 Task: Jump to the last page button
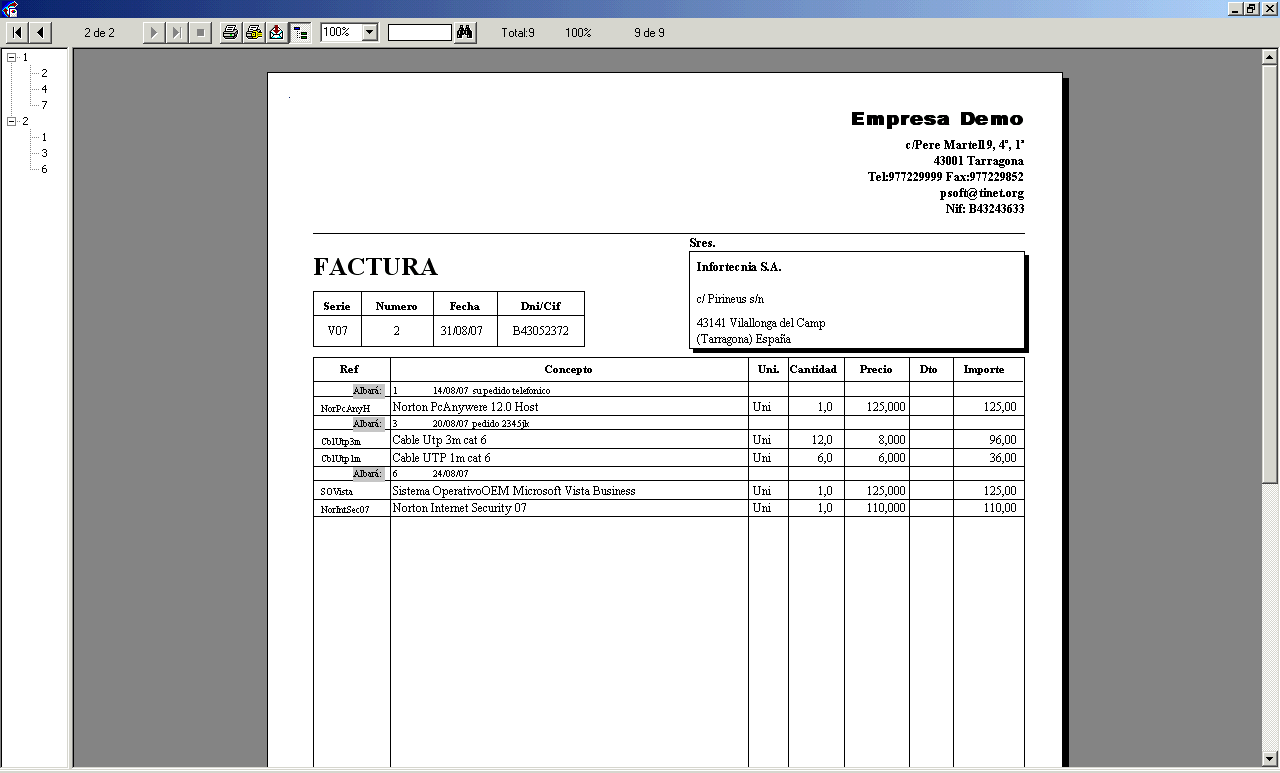176,33
